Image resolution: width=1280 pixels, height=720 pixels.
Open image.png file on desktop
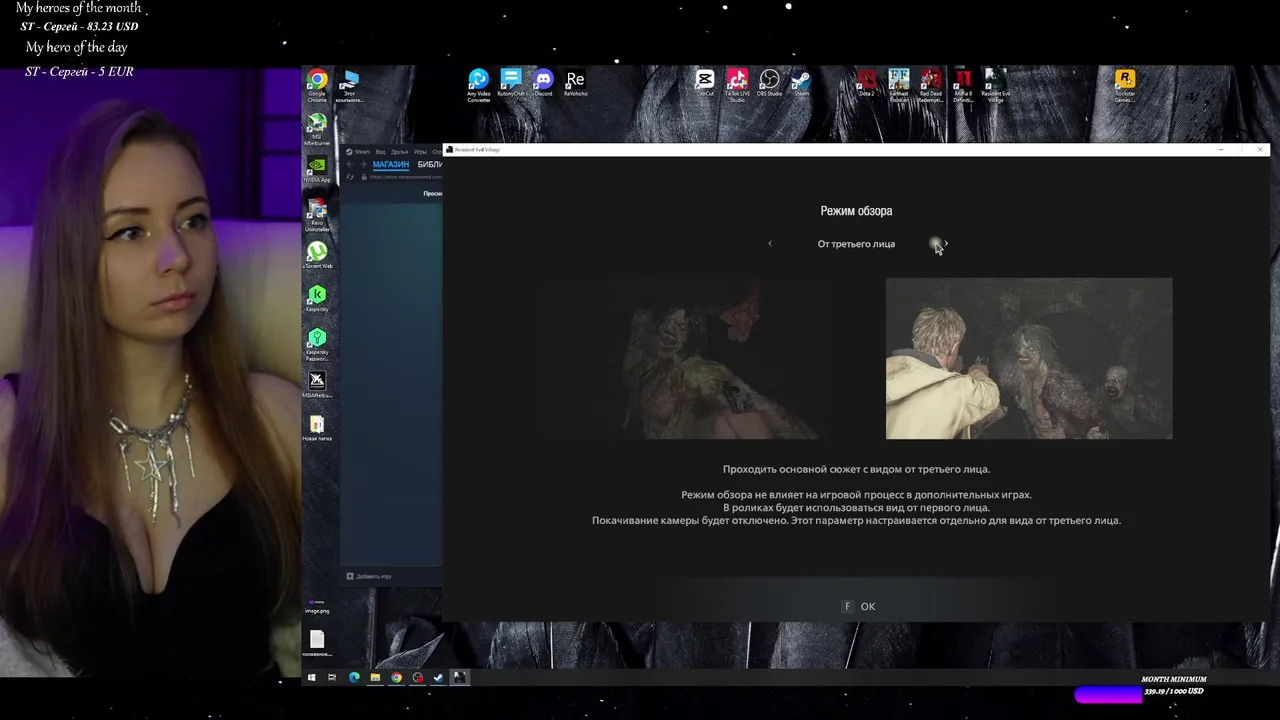coord(317,606)
